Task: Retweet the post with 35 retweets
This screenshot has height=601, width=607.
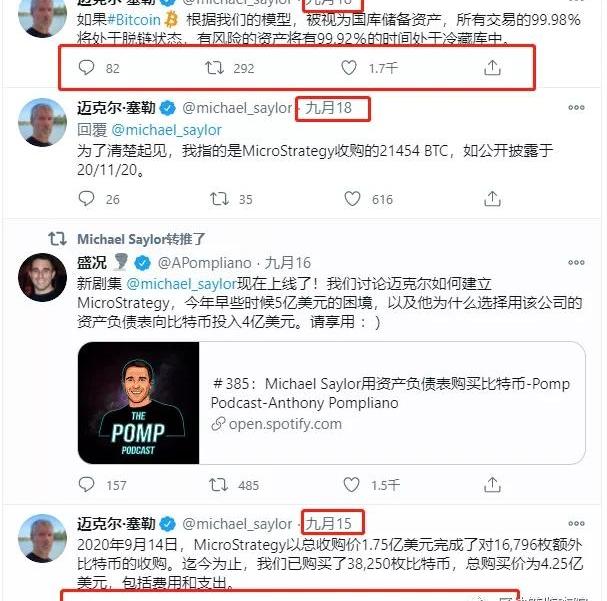Action: 219,199
